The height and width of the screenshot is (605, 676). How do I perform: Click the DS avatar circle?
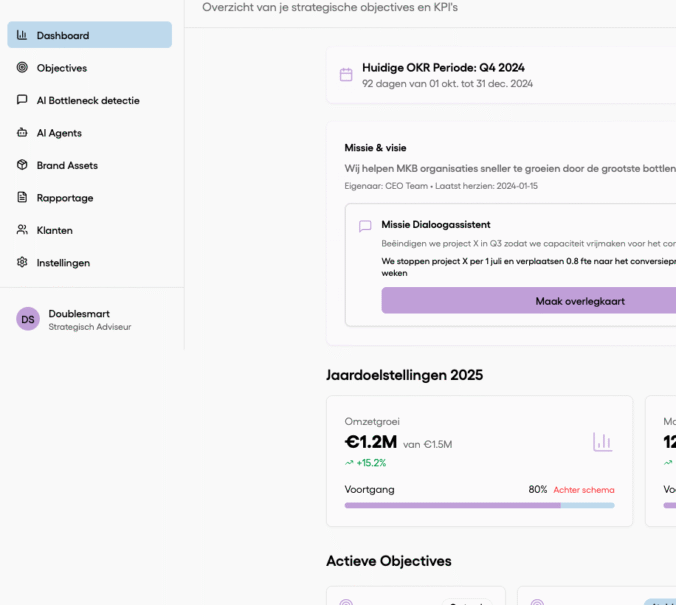click(28, 319)
